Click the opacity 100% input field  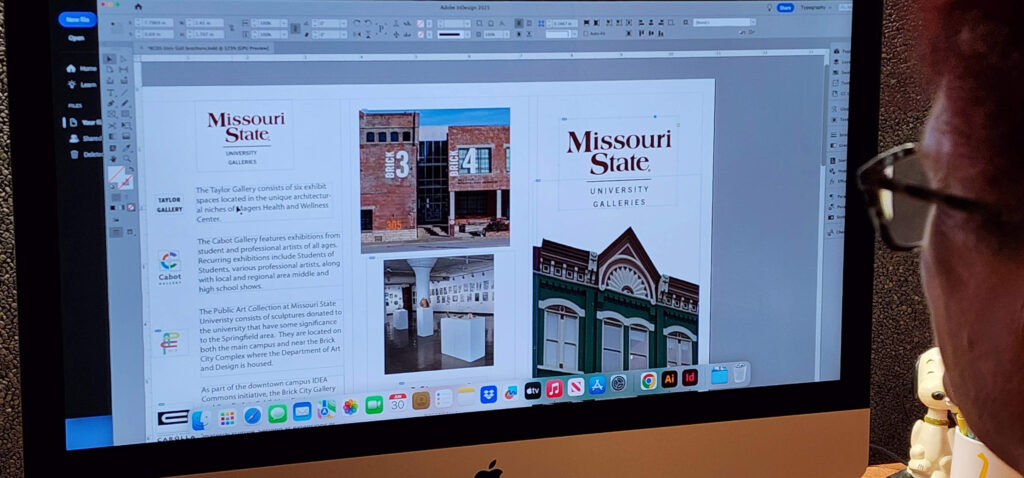[494, 35]
